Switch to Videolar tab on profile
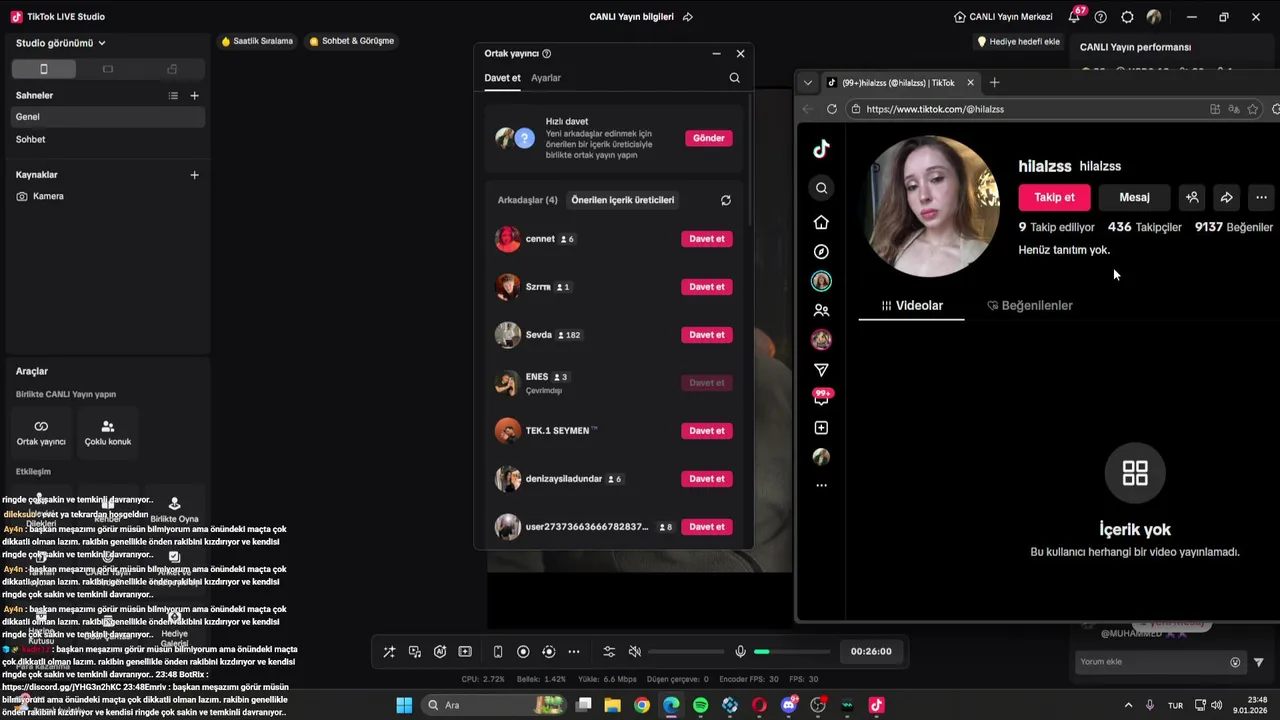 [x=911, y=306]
